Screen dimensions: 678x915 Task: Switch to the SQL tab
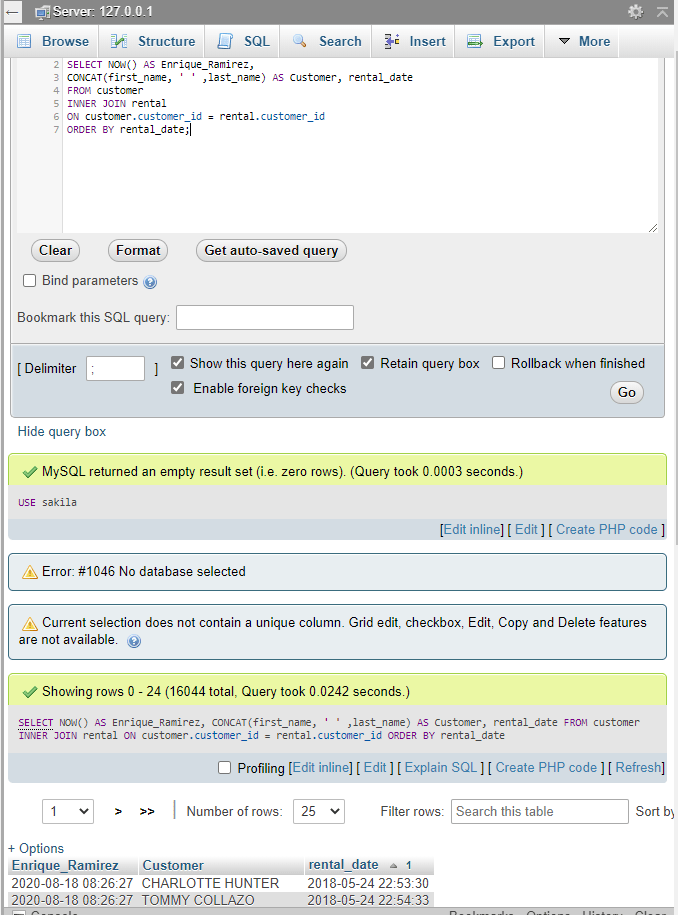pos(243,41)
